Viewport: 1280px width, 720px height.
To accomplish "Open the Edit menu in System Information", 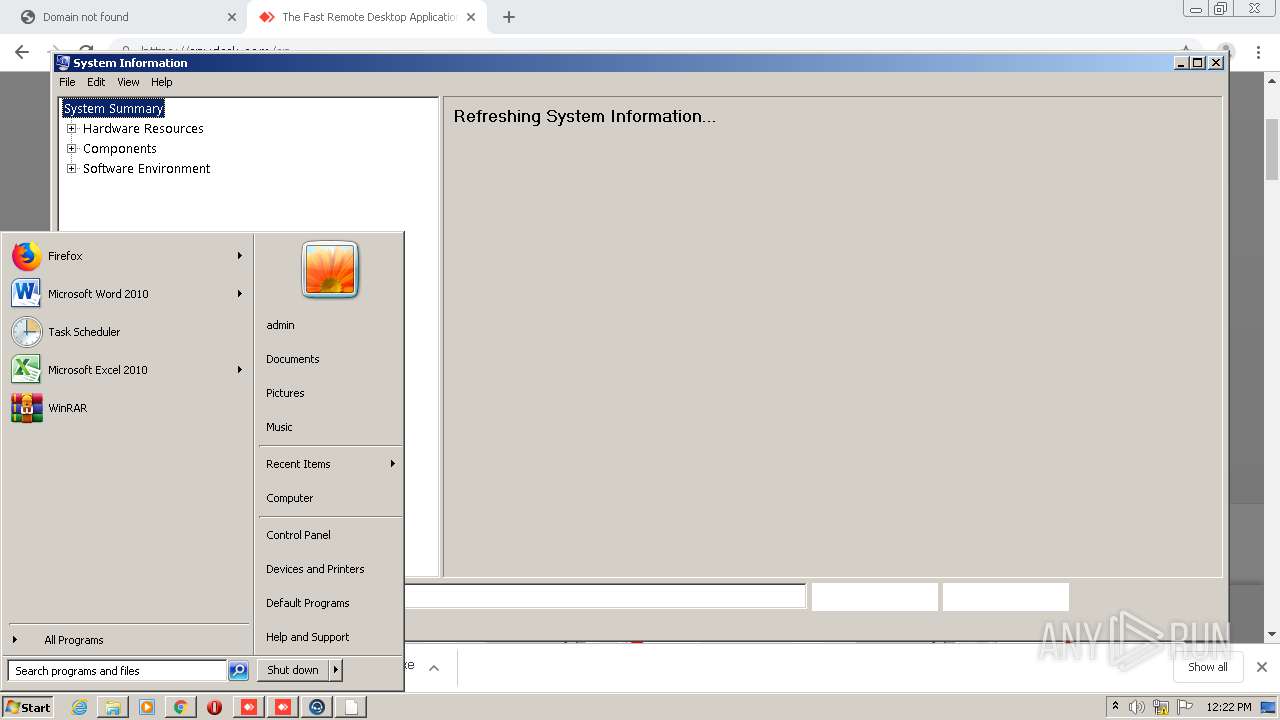I will 96,82.
